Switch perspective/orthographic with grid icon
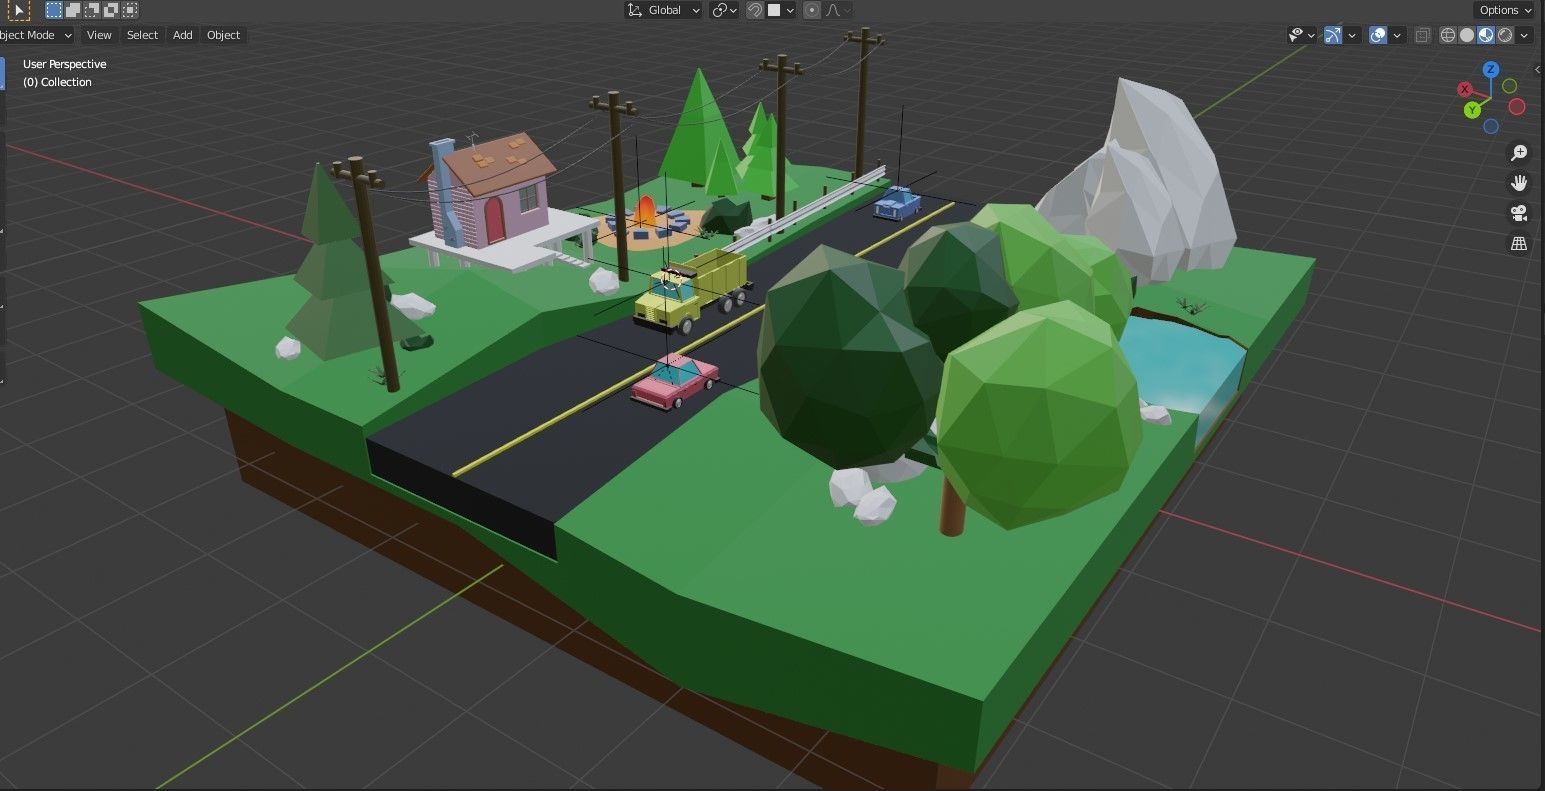This screenshot has width=1545, height=791. (x=1519, y=243)
